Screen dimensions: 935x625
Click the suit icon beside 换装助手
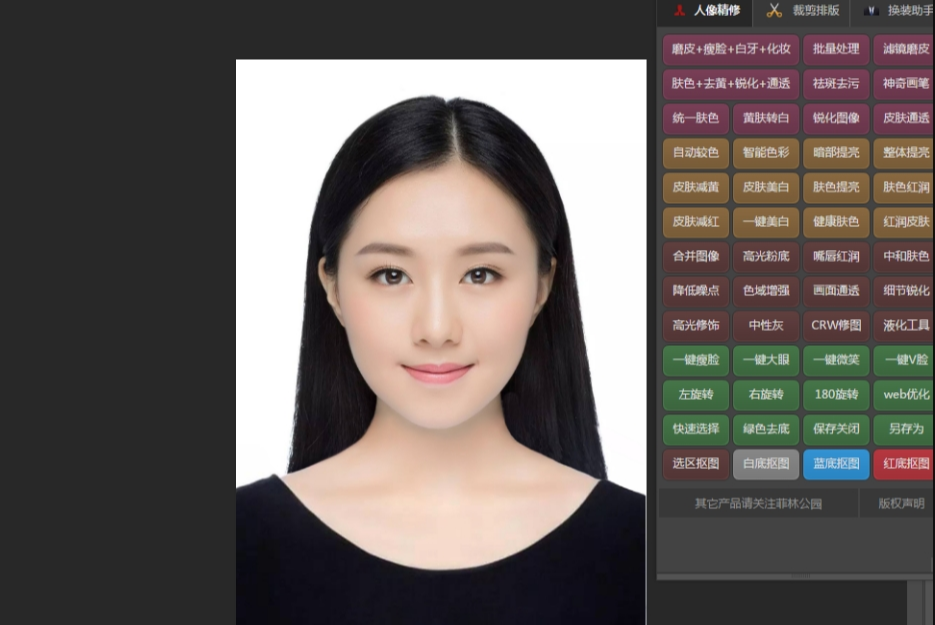[x=871, y=11]
